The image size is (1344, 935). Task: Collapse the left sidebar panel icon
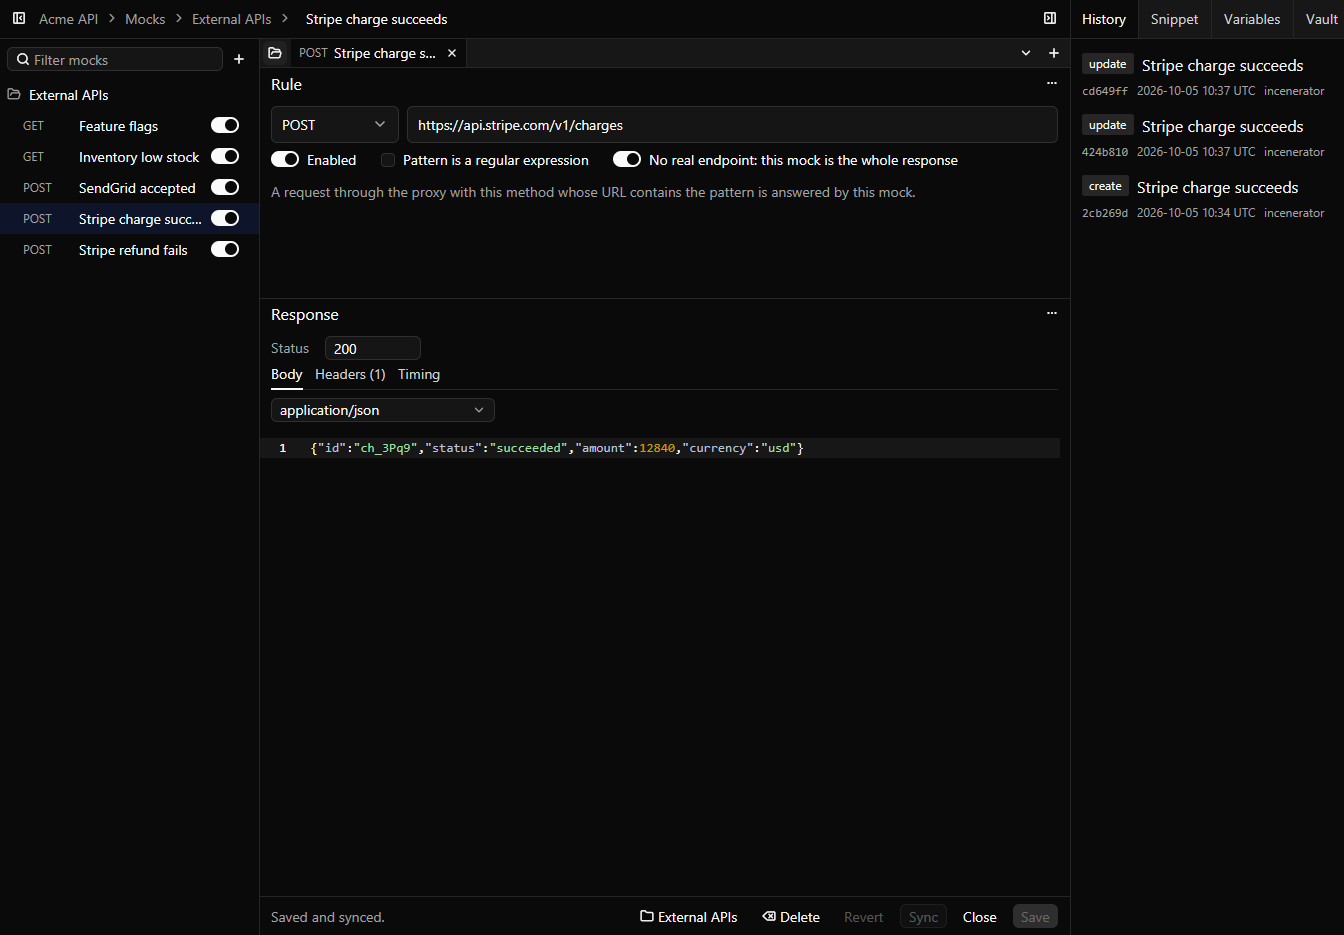click(19, 18)
